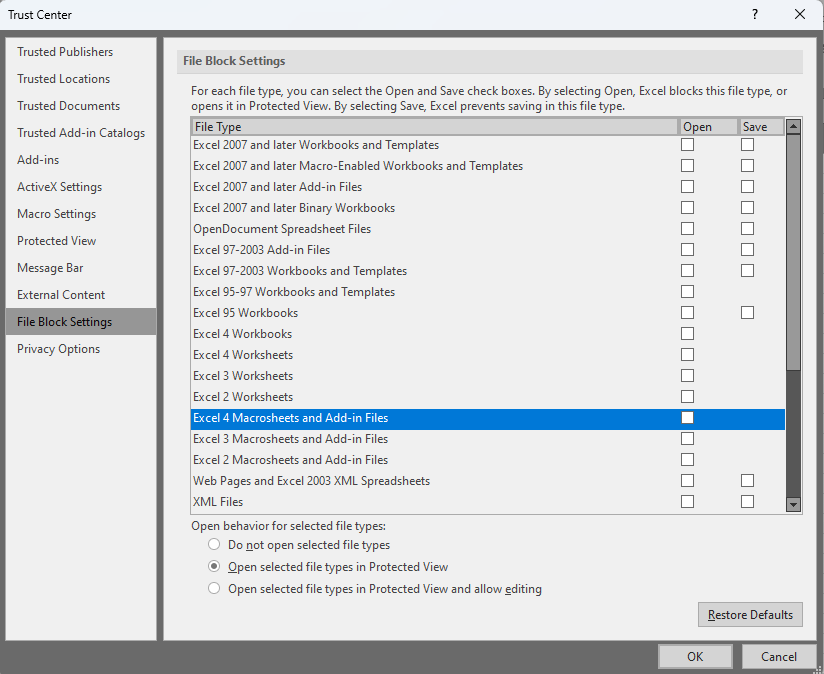This screenshot has width=824, height=674.
Task: Select the OpenDocument Spreadsheet Files row text
Action: click(x=282, y=229)
